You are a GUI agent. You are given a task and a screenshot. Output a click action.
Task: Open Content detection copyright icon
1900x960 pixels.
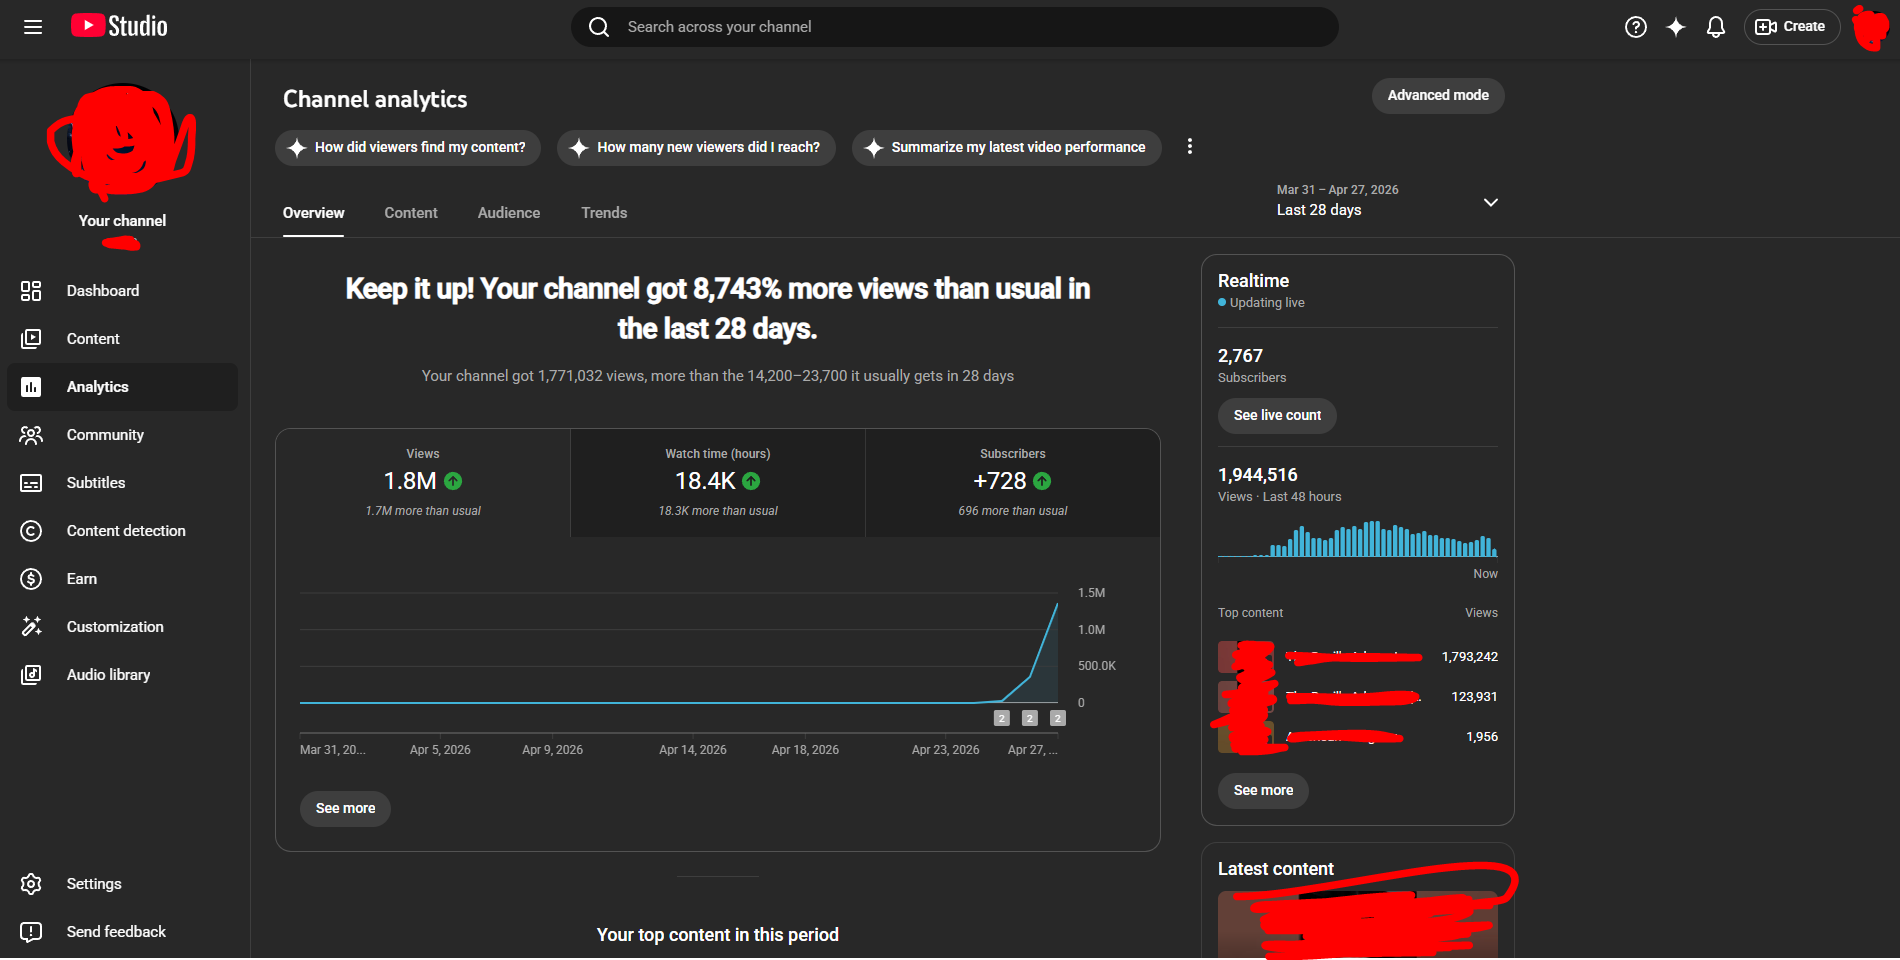31,531
